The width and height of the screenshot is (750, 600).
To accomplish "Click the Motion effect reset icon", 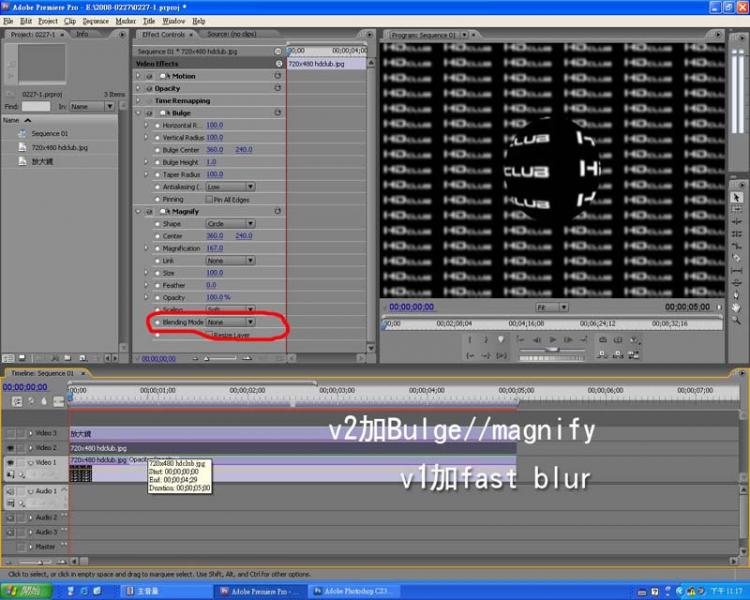I will point(278,76).
